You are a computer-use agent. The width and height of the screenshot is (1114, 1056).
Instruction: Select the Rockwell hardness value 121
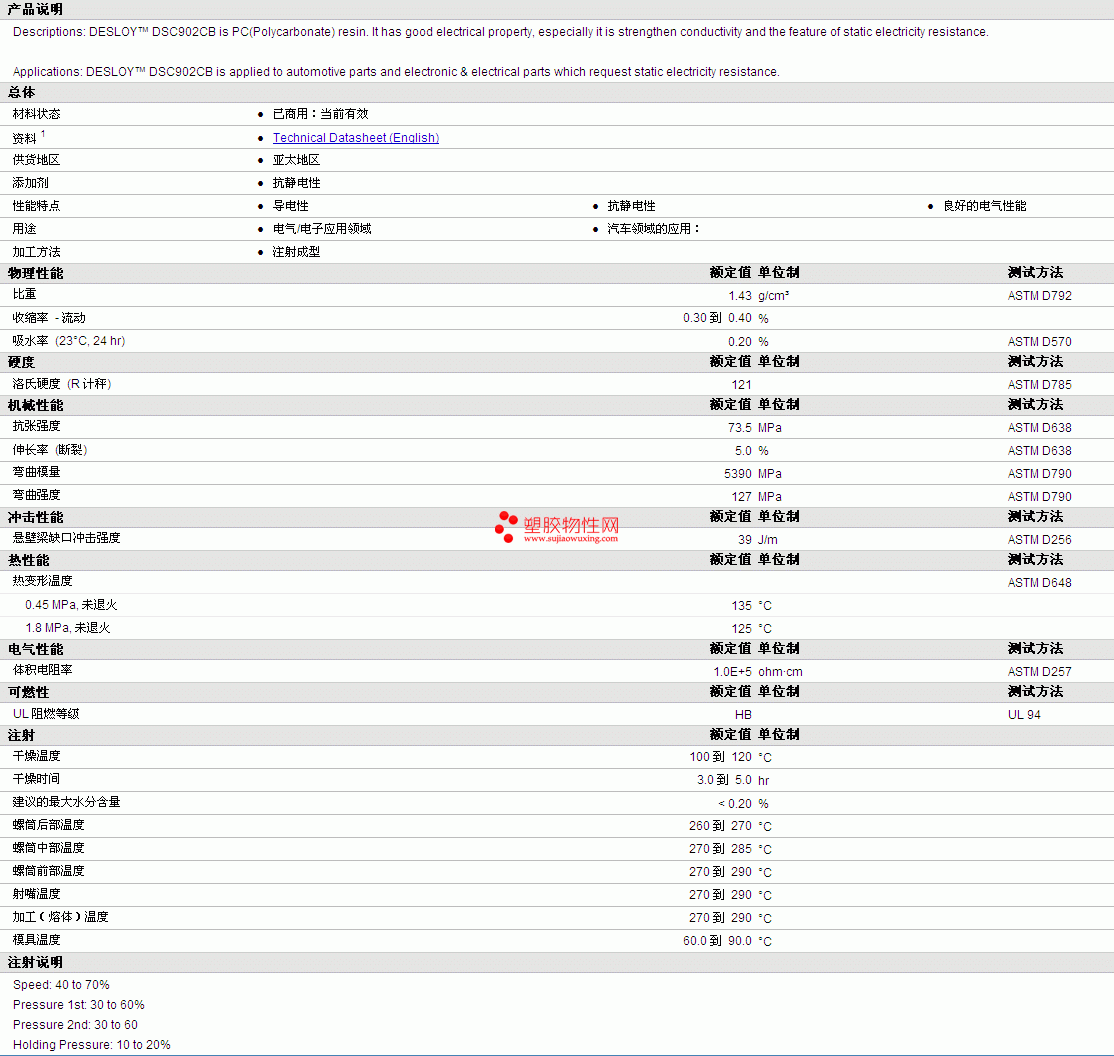click(x=741, y=384)
